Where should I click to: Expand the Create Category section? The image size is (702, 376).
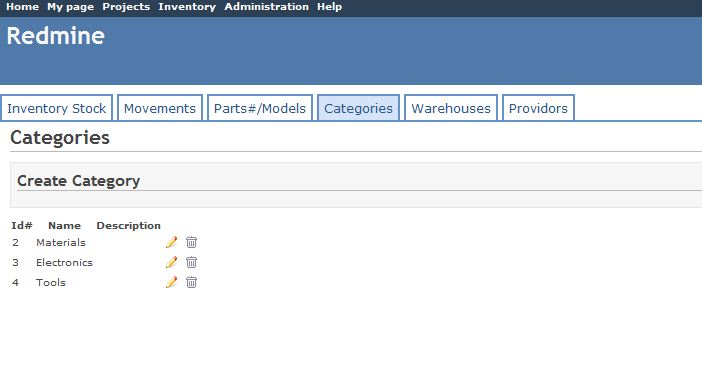tap(78, 181)
